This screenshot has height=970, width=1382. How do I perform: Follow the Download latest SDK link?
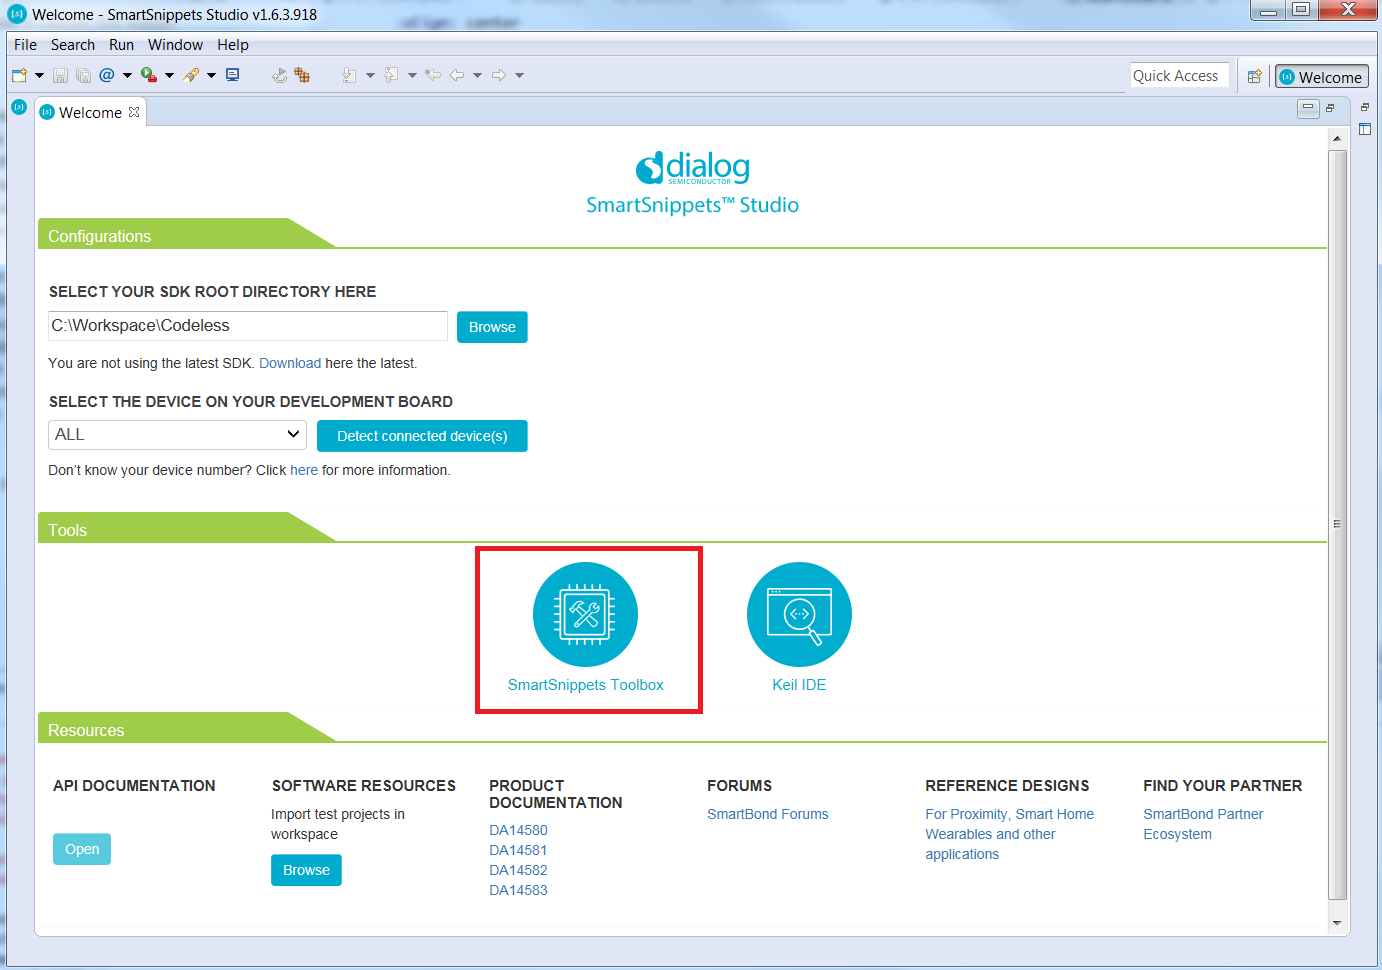click(290, 363)
